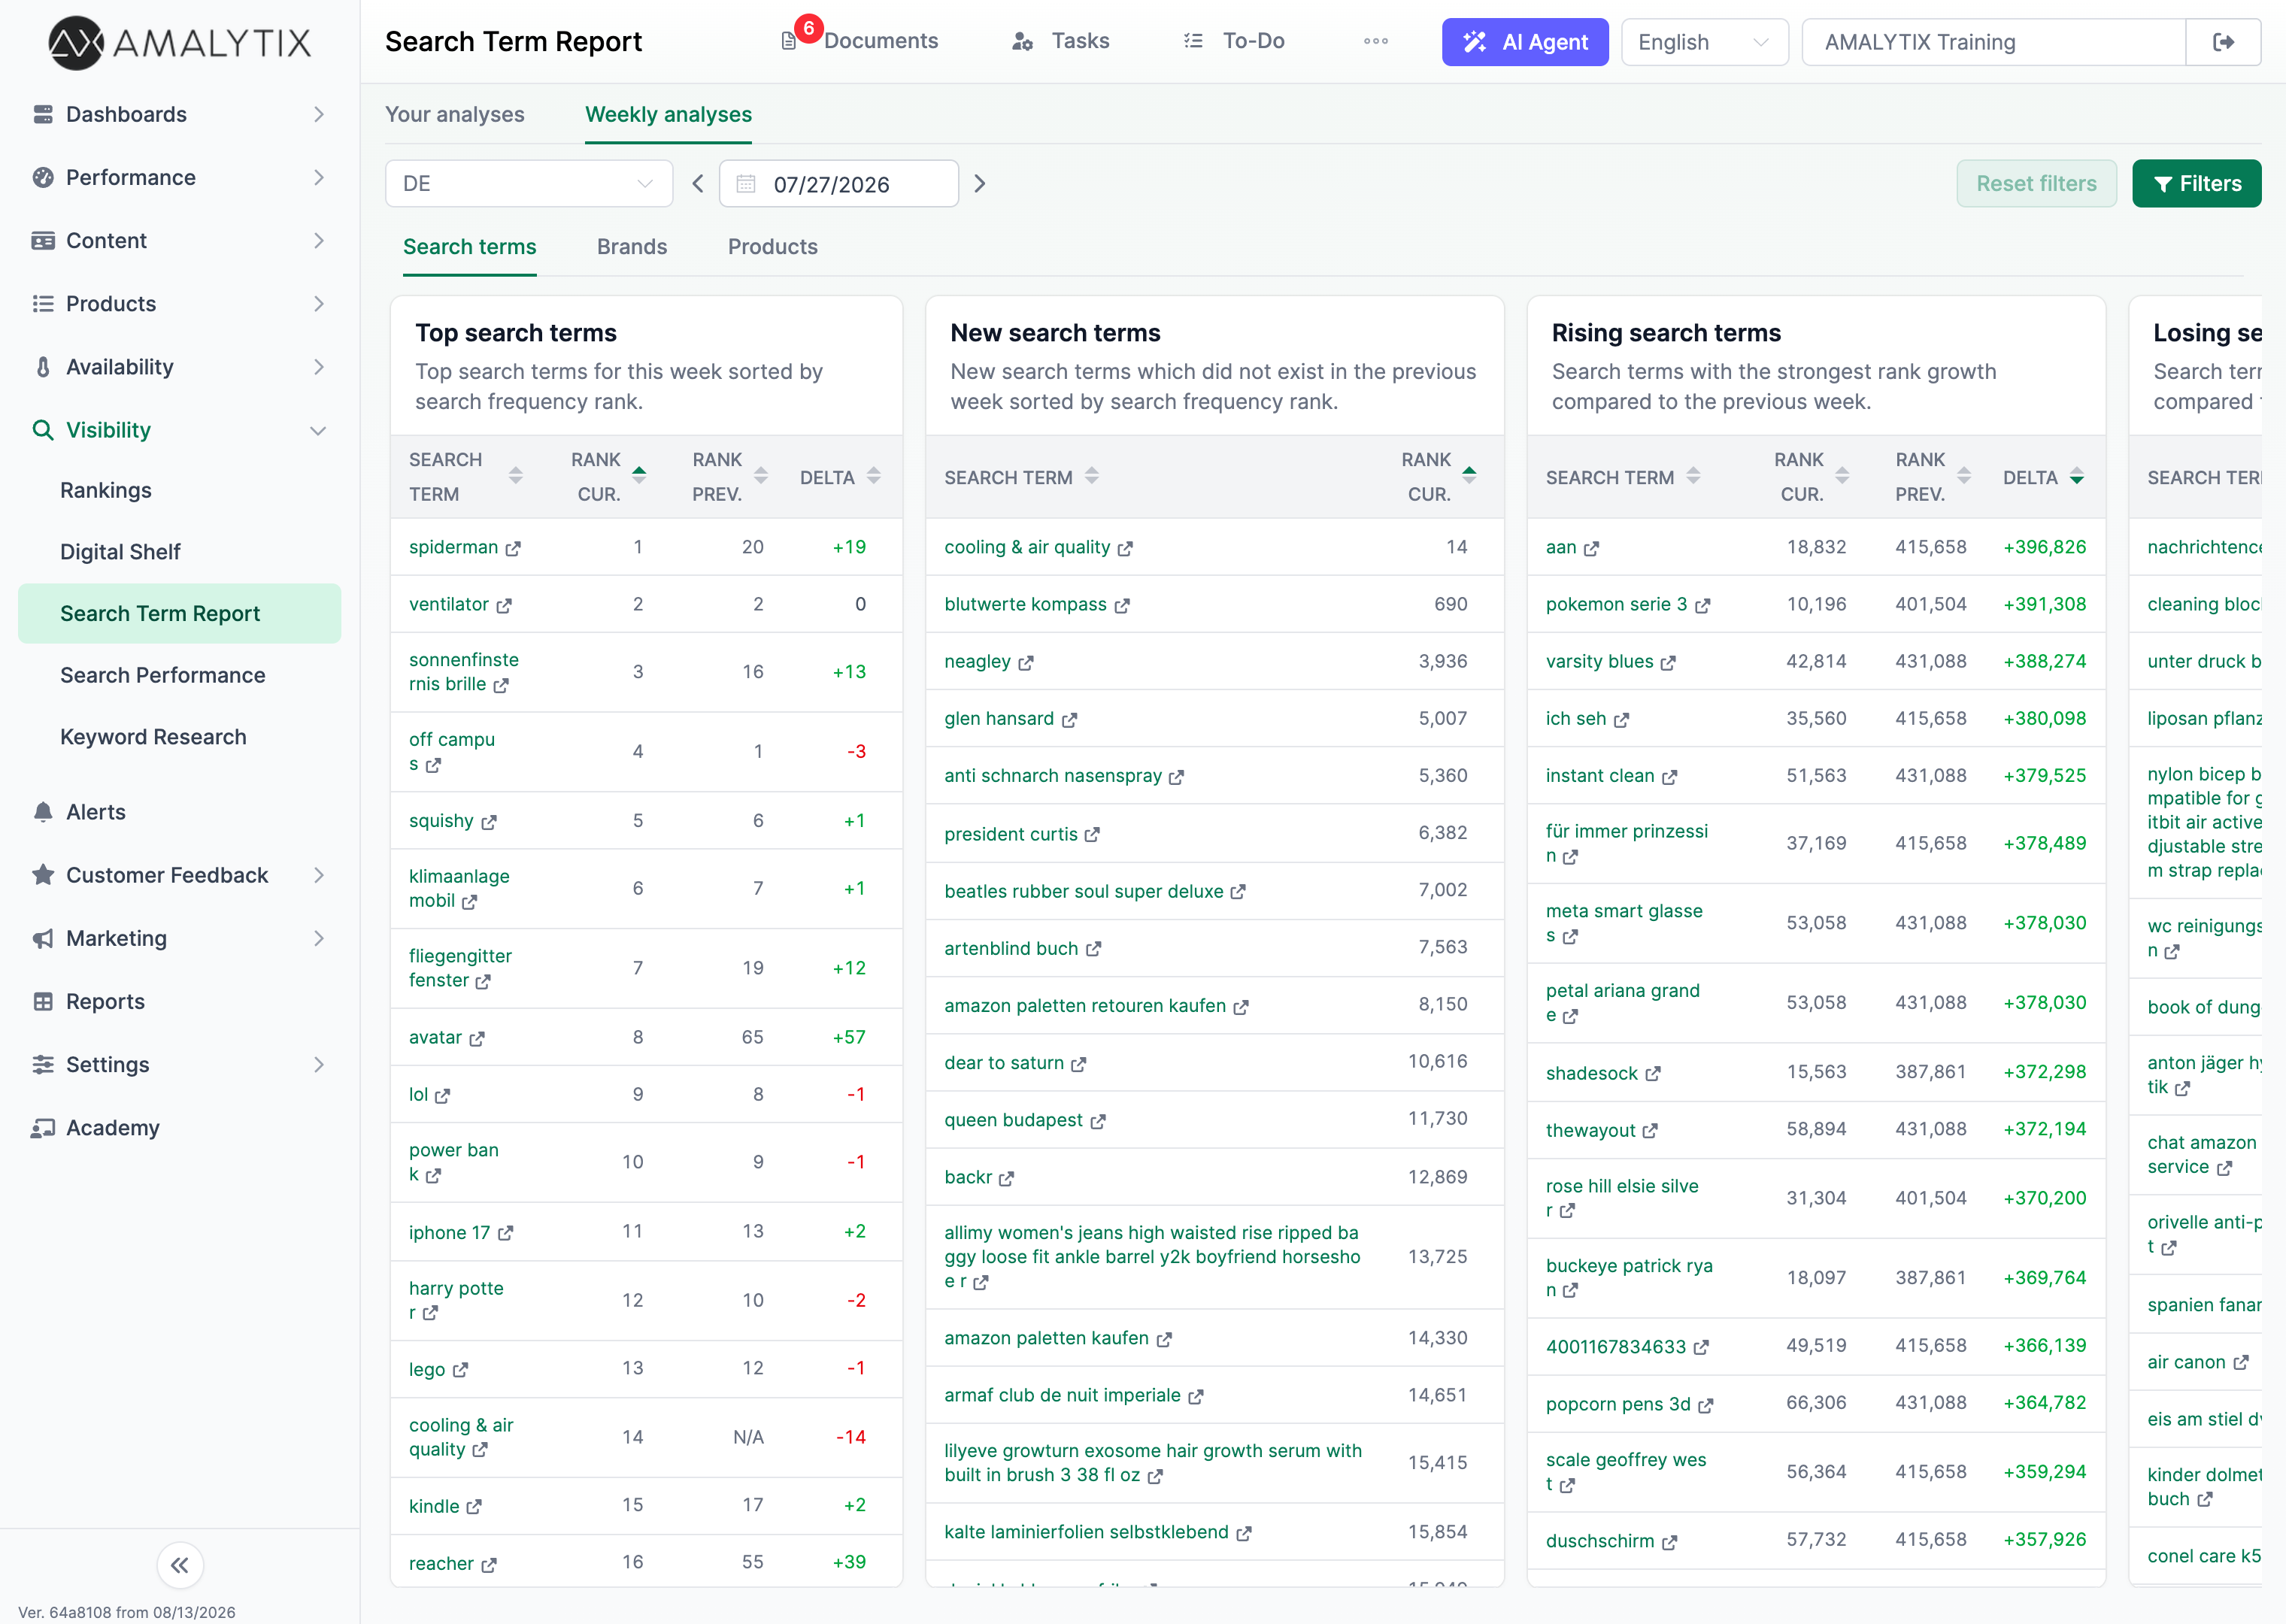
Task: Sort Top search terms by Rank Prev.
Action: [761, 477]
